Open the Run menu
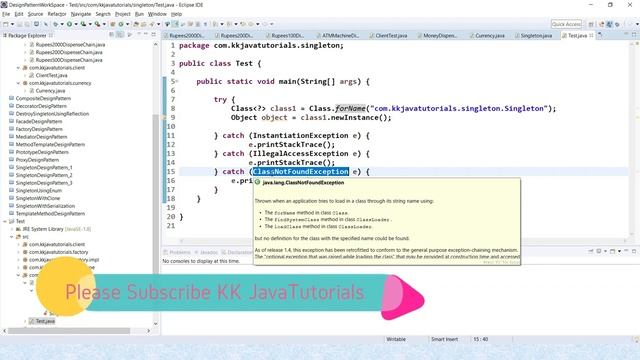This screenshot has height=360, width=640. (x=139, y=14)
